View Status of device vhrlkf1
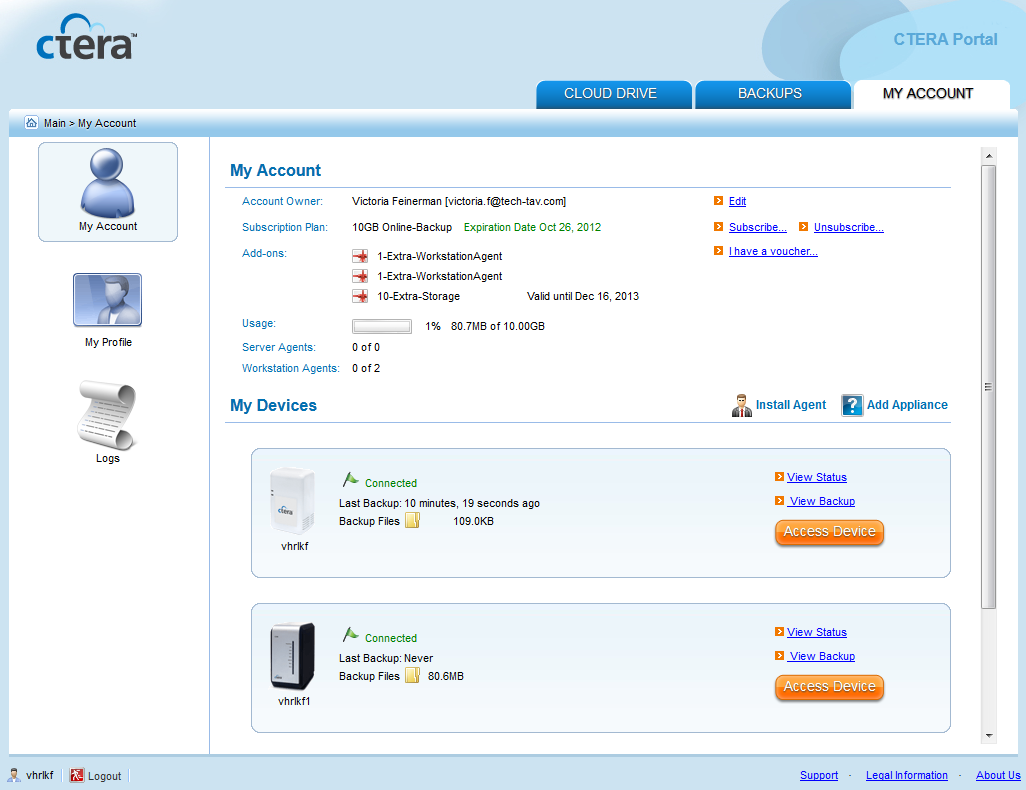Image resolution: width=1026 pixels, height=790 pixels. (x=817, y=632)
